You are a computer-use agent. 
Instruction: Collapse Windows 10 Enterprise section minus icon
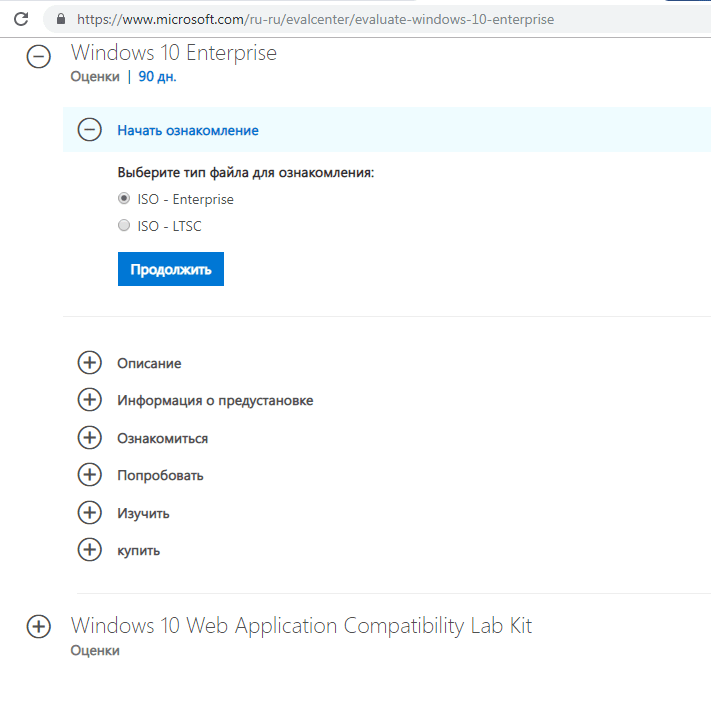[38, 57]
